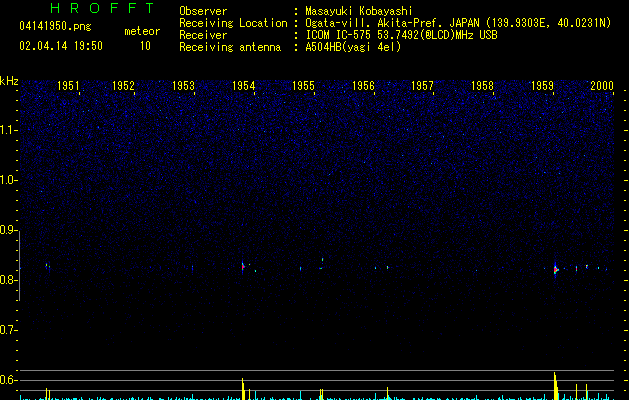The height and width of the screenshot is (400, 629).
Task: Click the 0.8 kHz frequency tick label
Action: tap(8, 280)
